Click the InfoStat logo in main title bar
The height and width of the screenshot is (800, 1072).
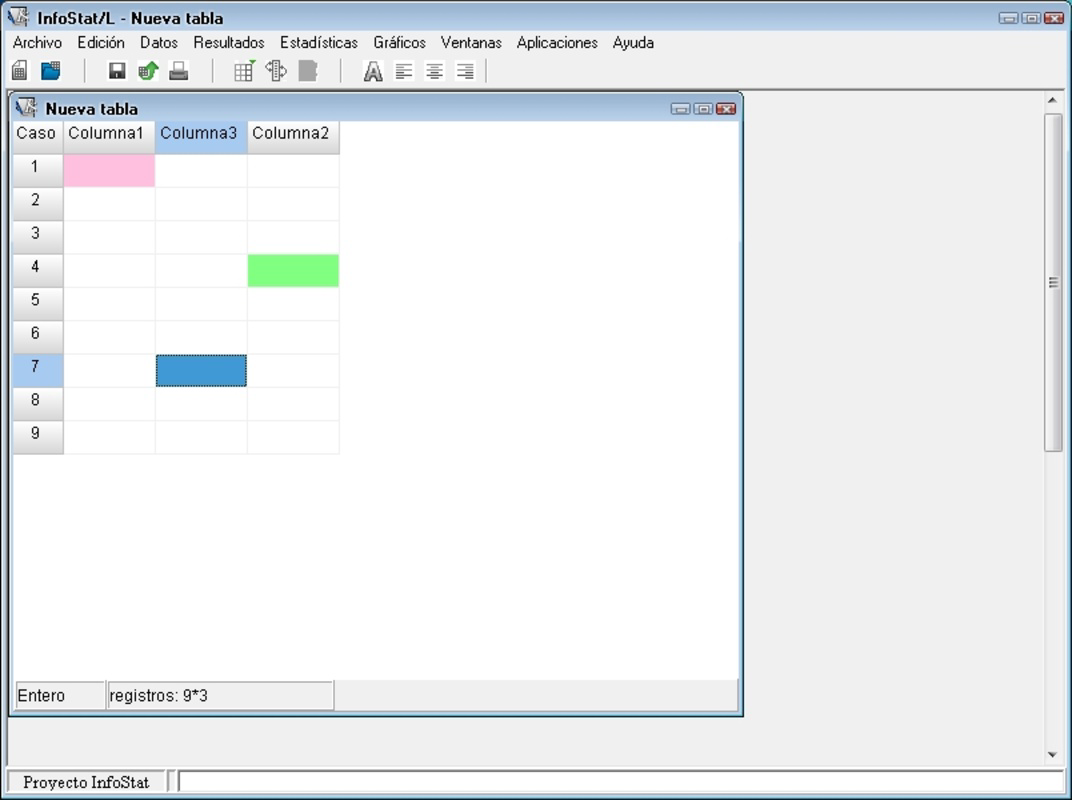point(18,16)
